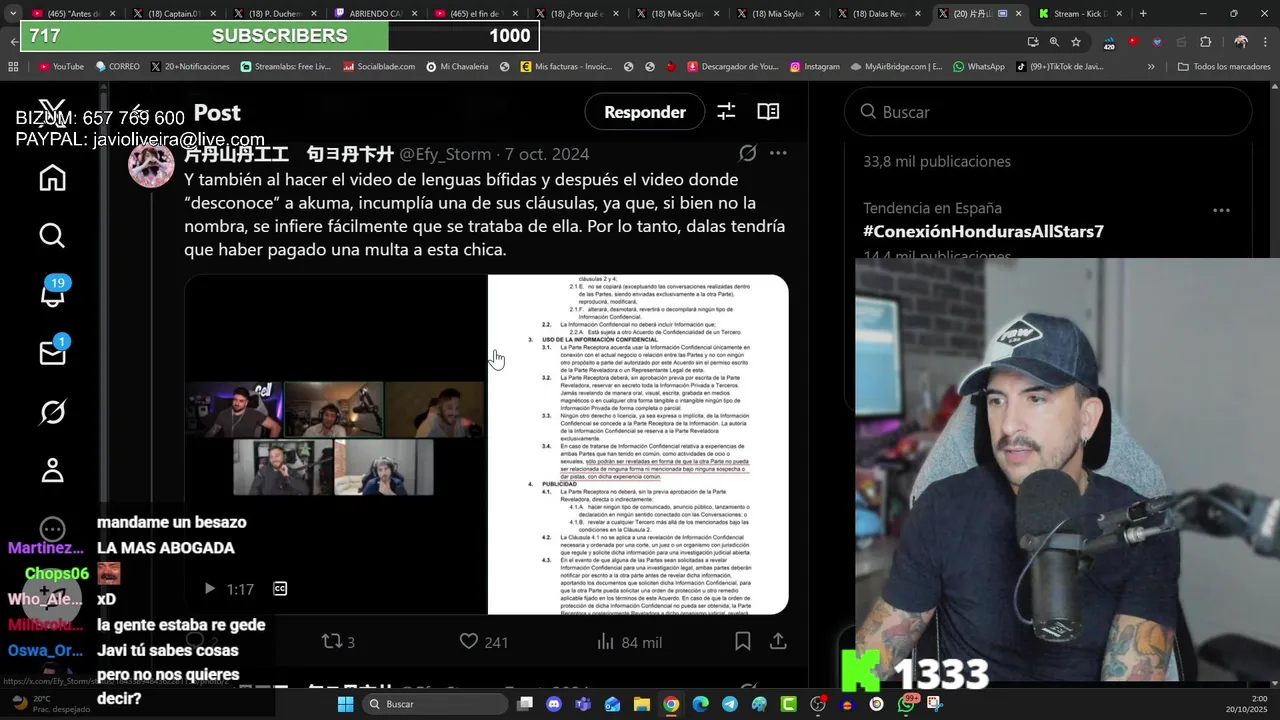This screenshot has width=1280, height=720.
Task: Open a new Chrome tab
Action: point(1143,14)
